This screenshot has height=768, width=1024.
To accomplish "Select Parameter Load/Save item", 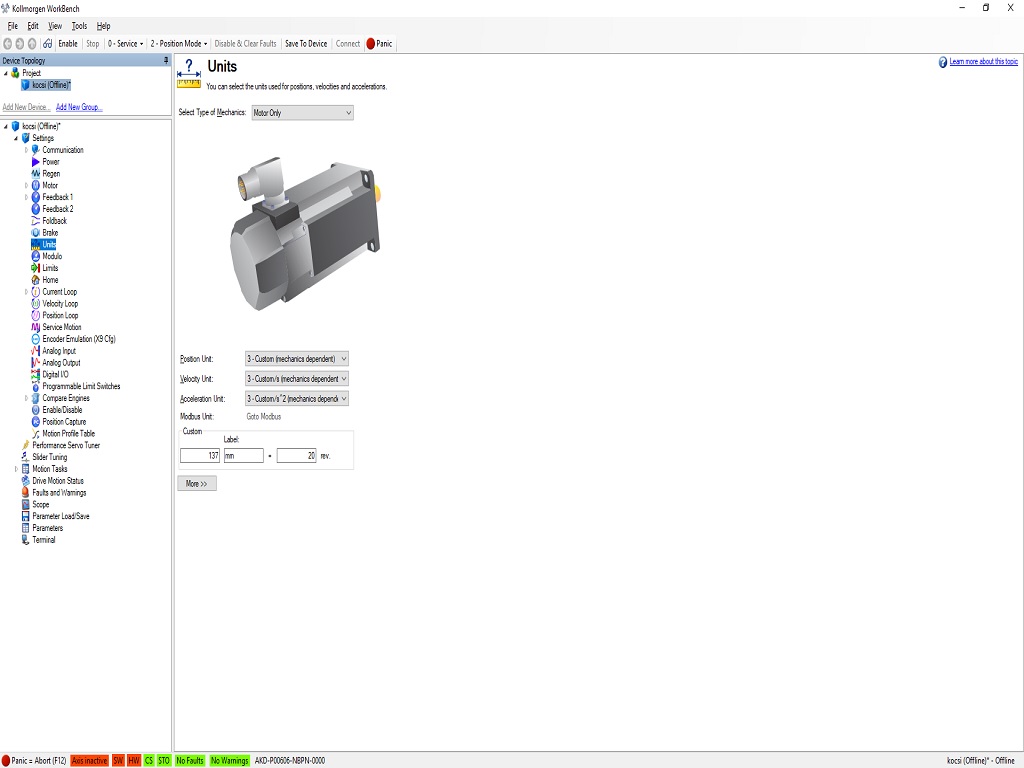I will (x=61, y=517).
